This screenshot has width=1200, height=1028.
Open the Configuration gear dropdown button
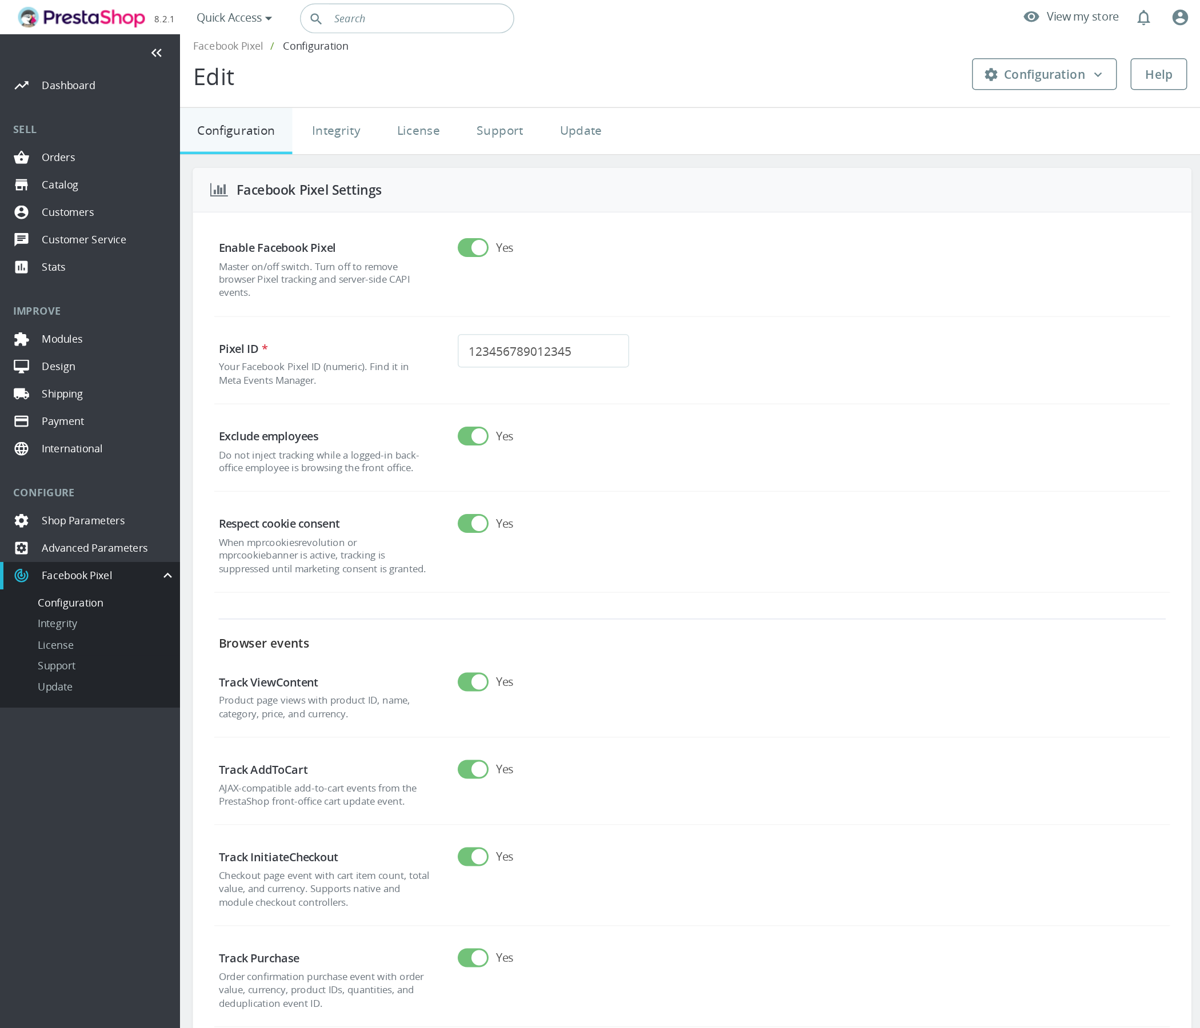(1044, 74)
